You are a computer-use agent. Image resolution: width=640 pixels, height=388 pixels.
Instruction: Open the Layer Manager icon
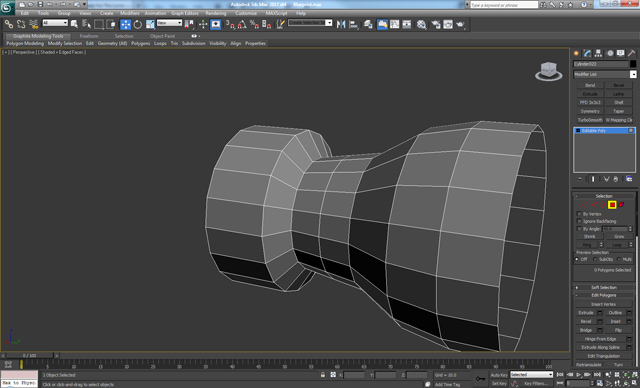(368, 24)
